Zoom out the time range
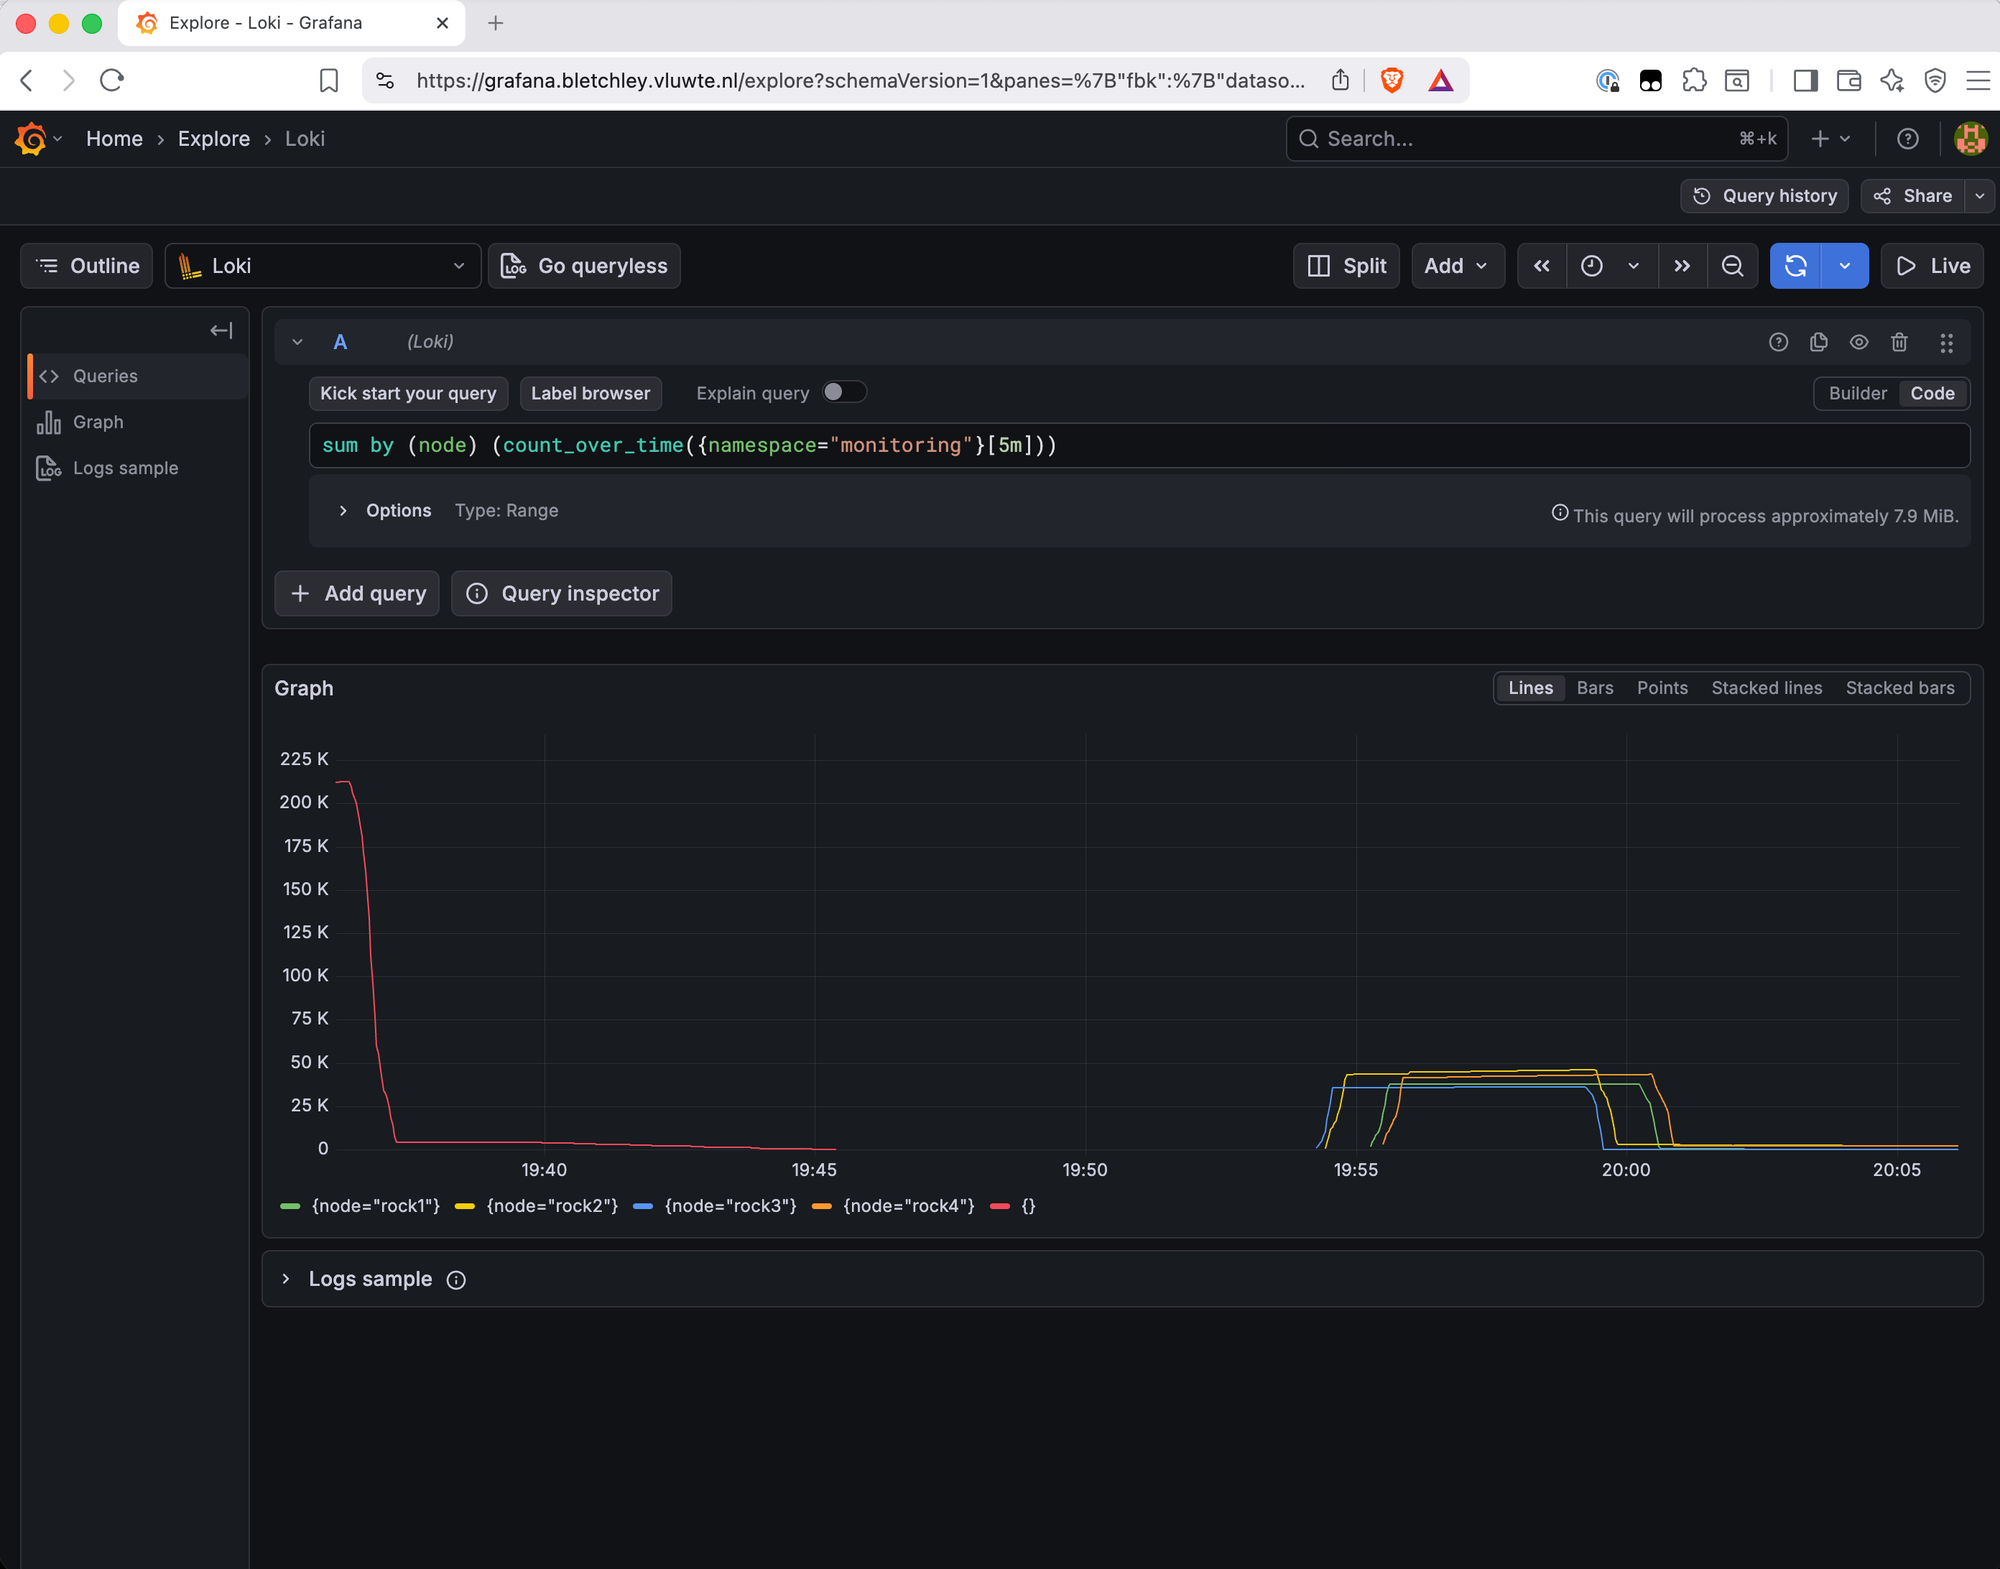This screenshot has height=1569, width=2000. (x=1733, y=266)
